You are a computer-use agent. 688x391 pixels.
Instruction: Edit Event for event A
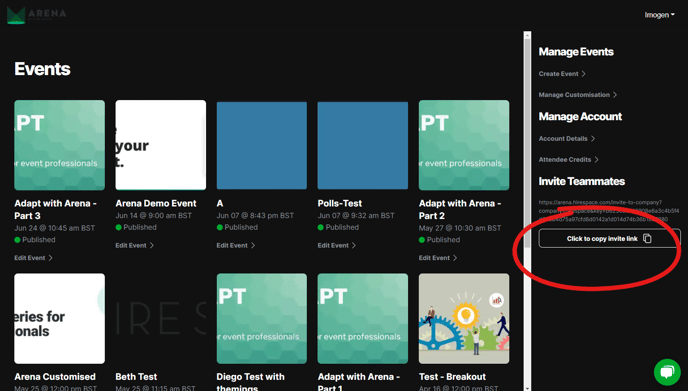pos(236,245)
